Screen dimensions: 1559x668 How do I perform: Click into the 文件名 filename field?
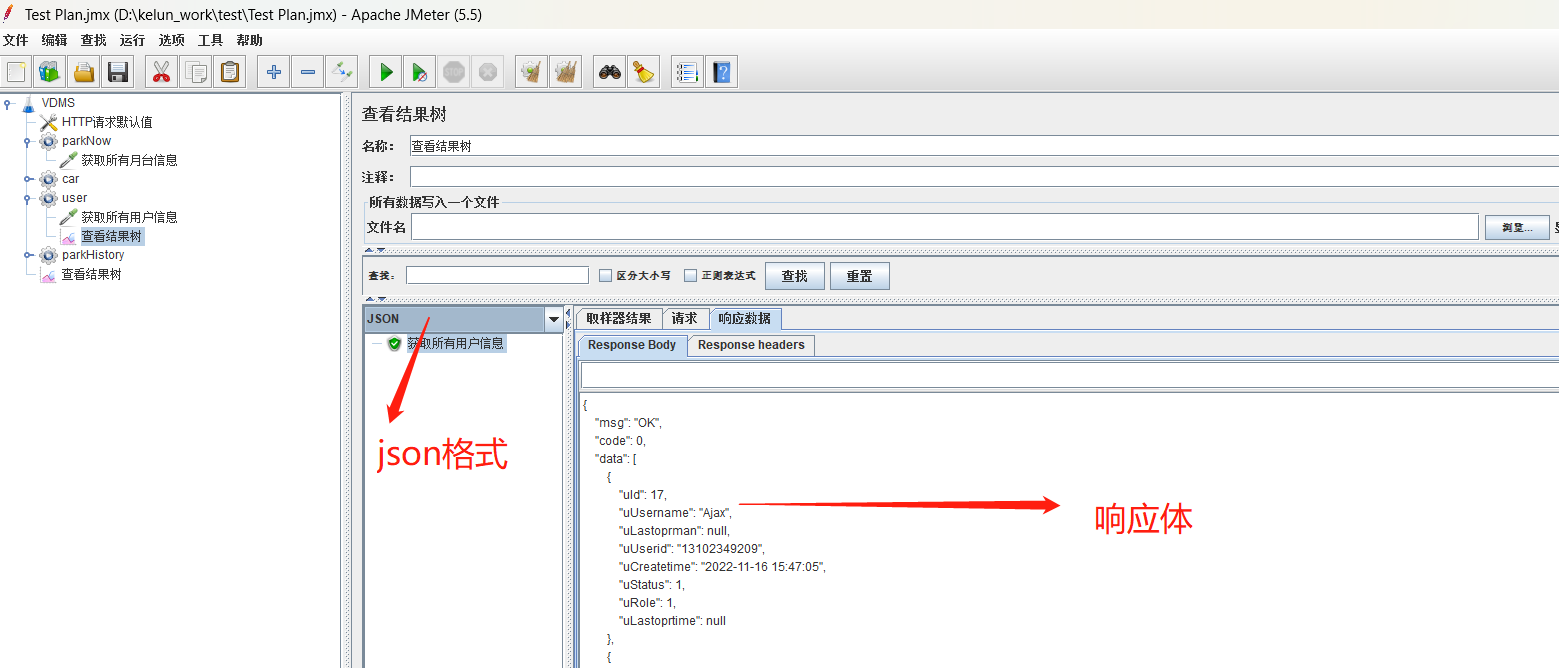(945, 227)
